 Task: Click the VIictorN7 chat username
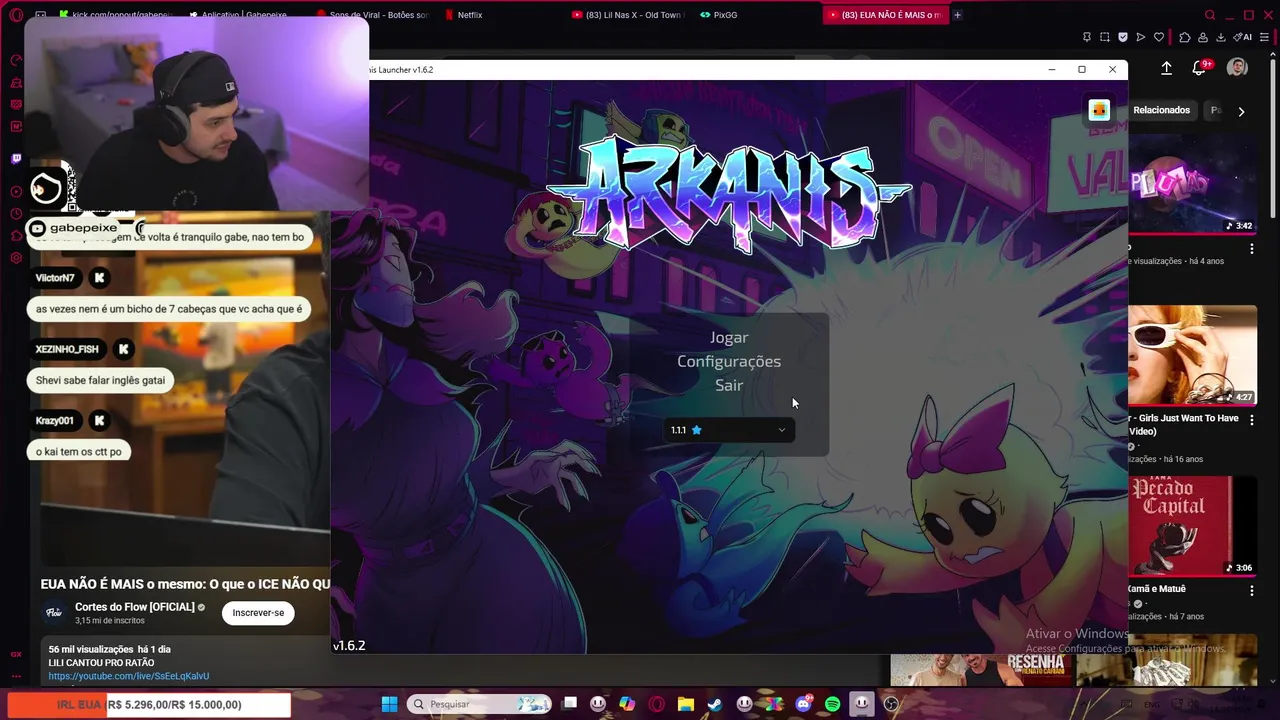(55, 278)
